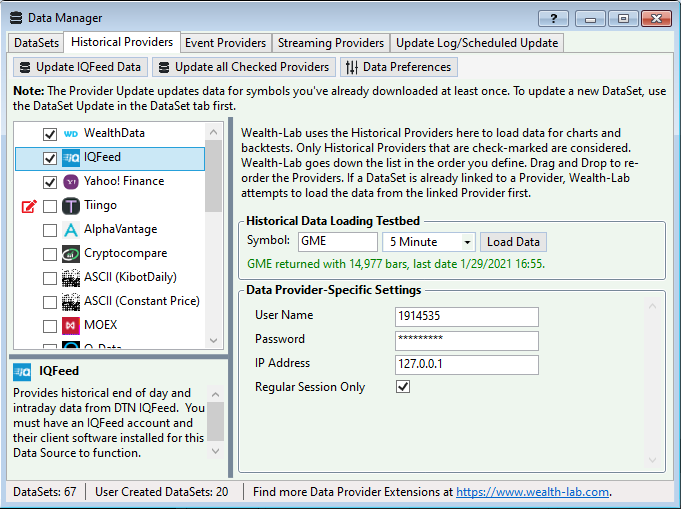Open Data Preferences
The image size is (681, 509).
point(399,67)
